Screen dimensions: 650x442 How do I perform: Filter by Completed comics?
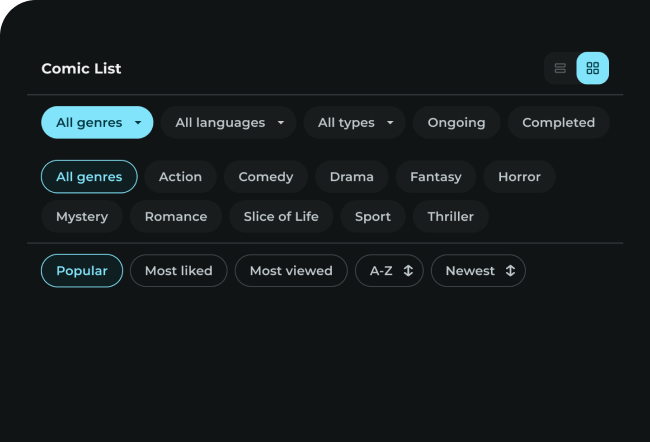point(558,123)
